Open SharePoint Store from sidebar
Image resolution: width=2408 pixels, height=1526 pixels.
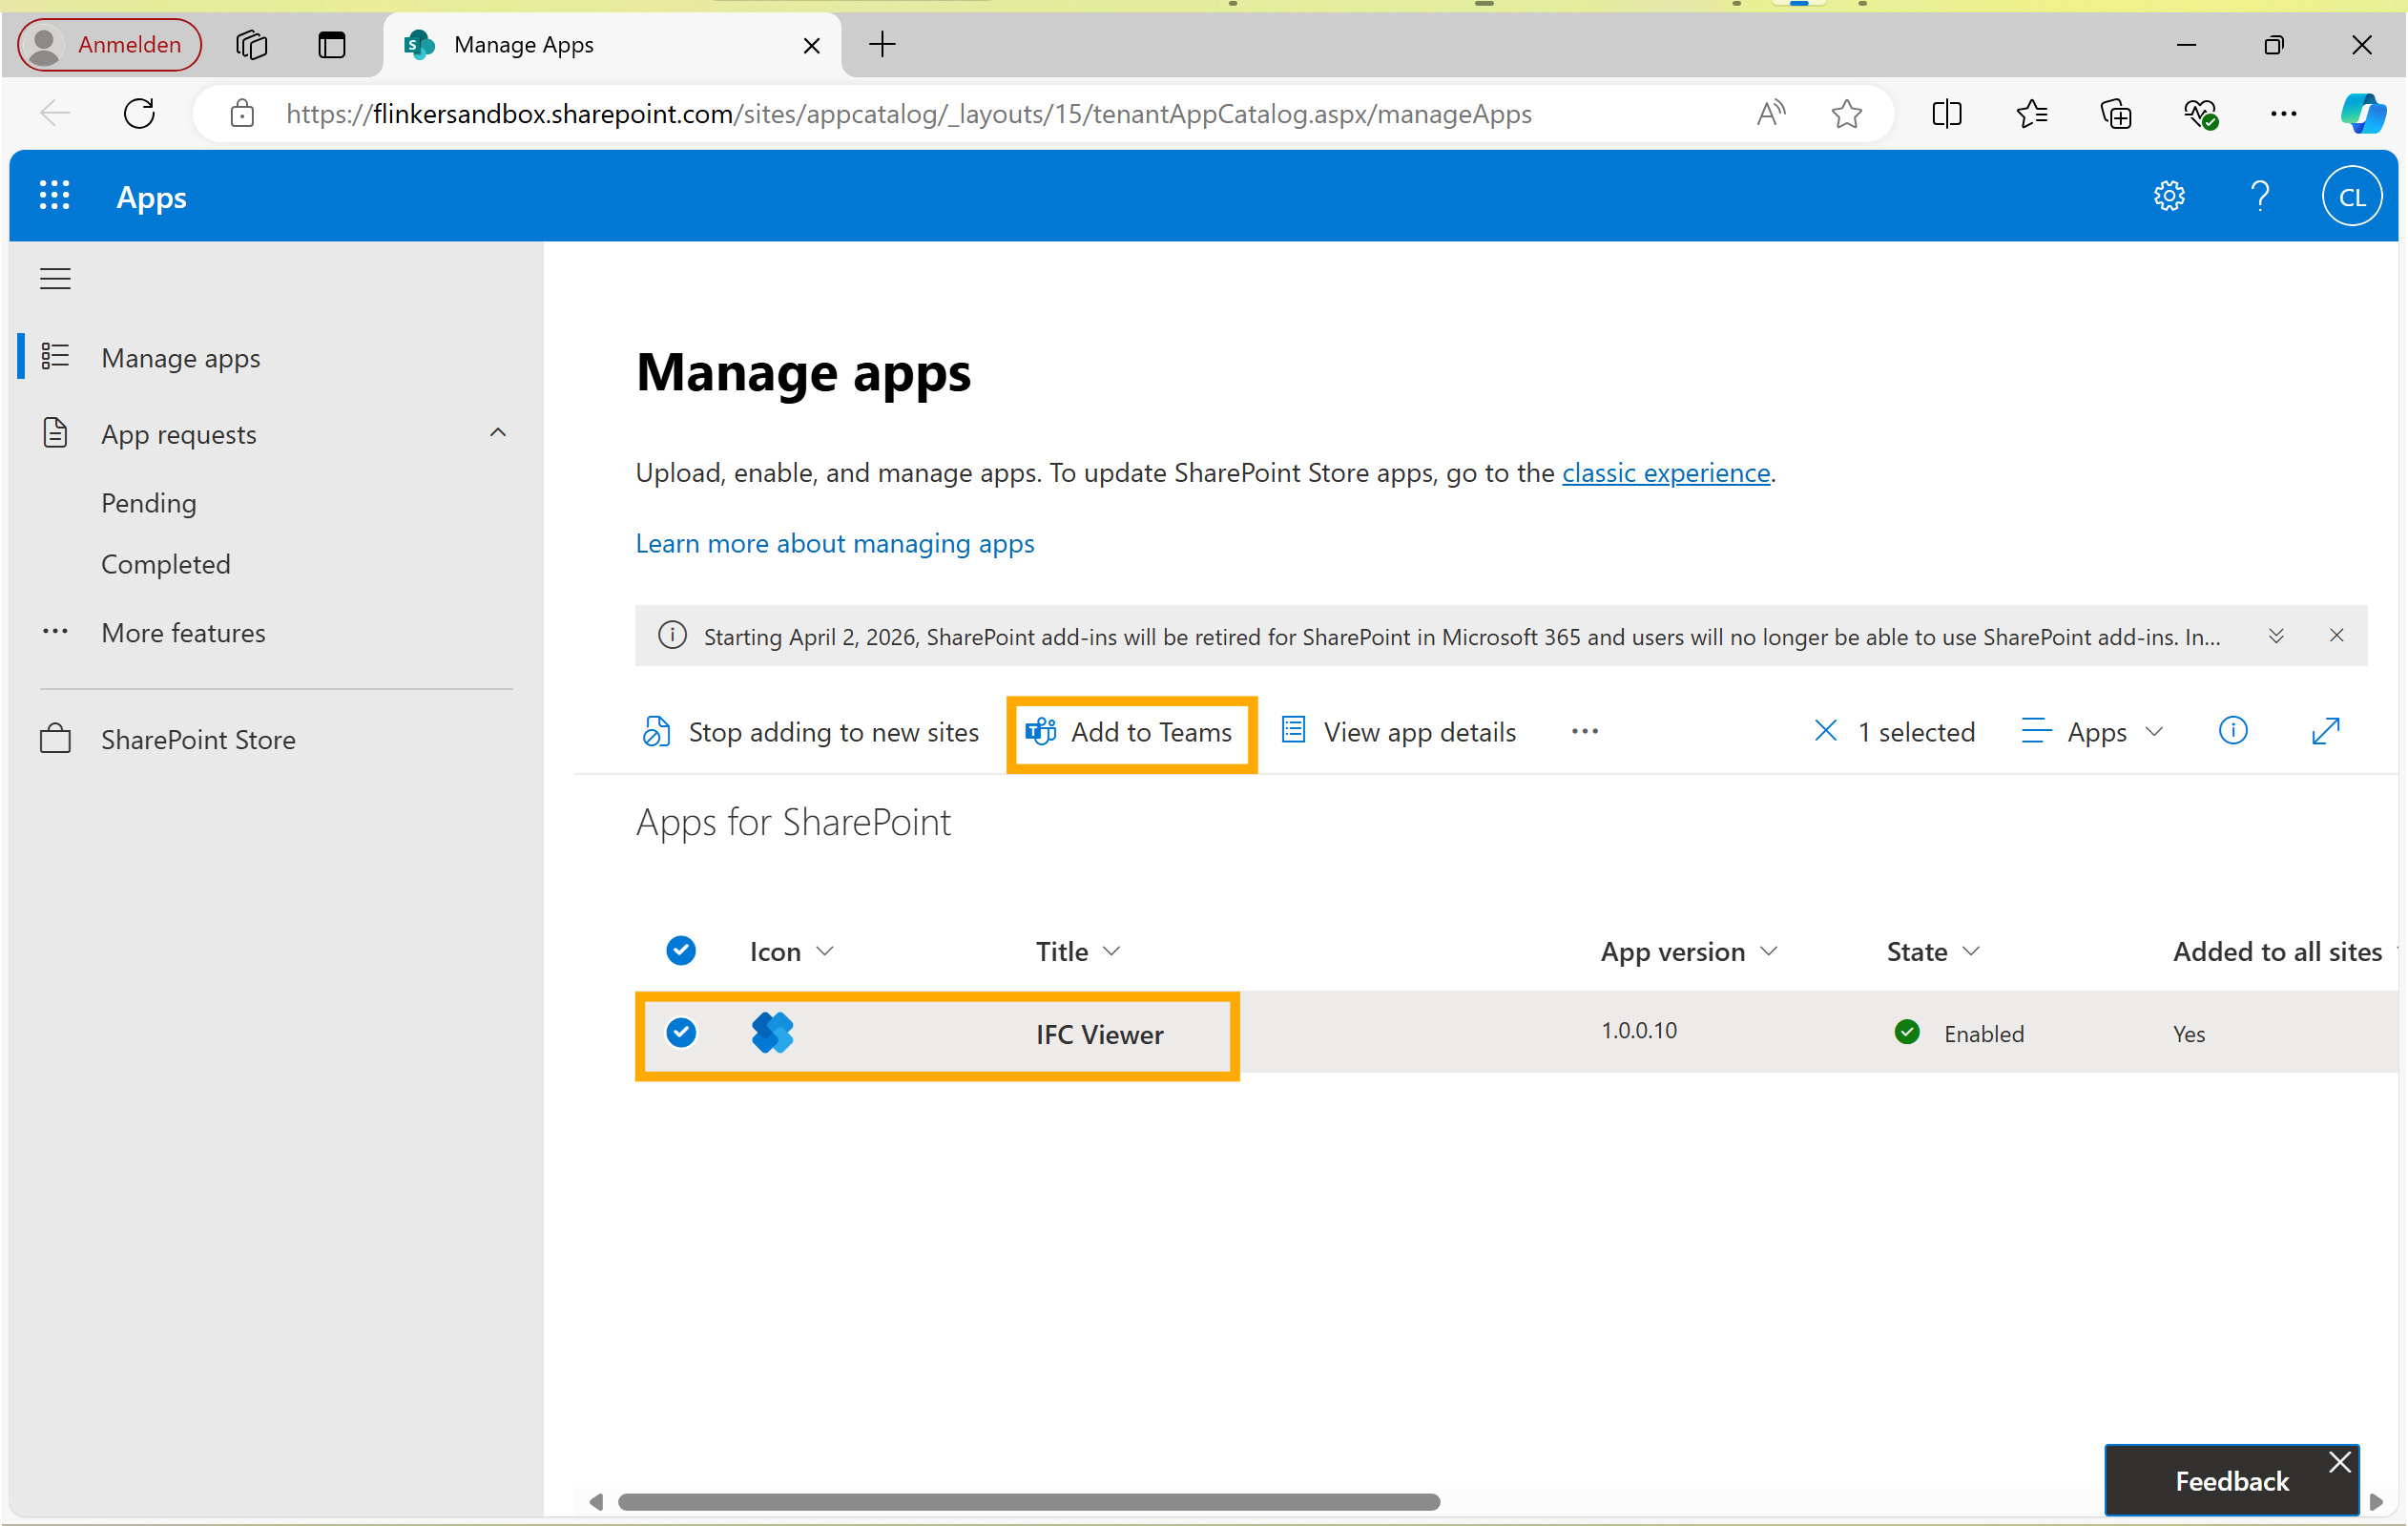(x=198, y=740)
